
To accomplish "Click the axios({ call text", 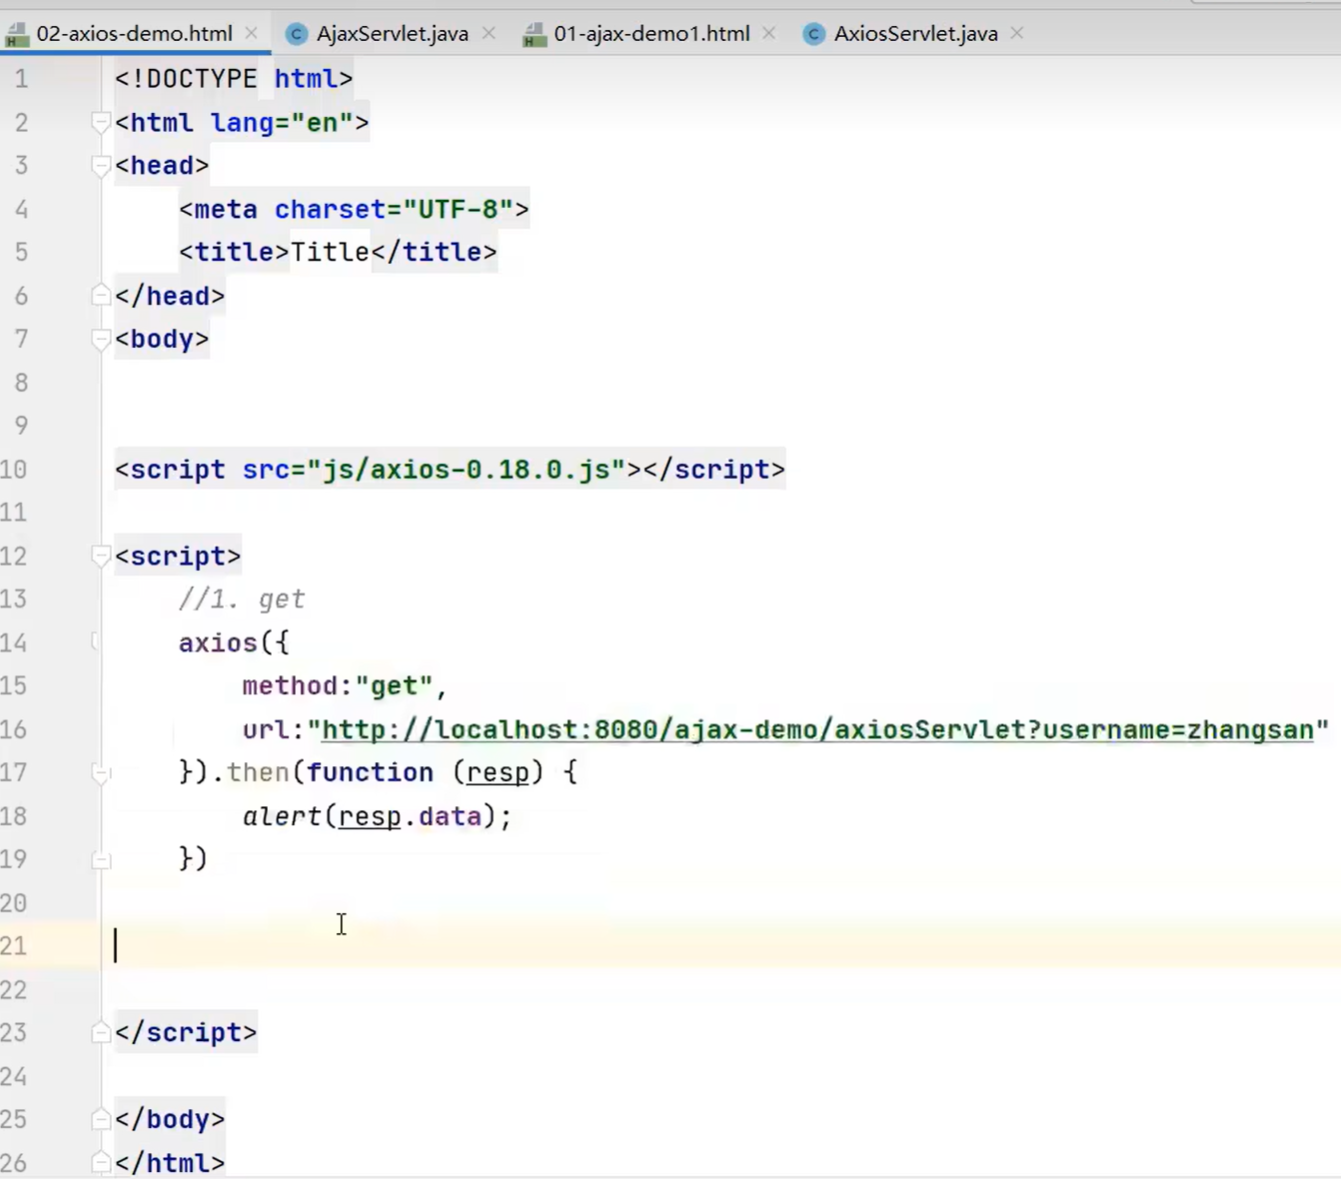I will click(234, 643).
